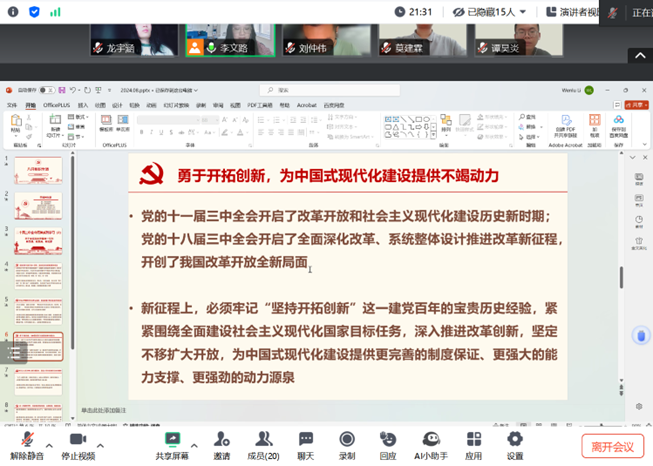Open the Acrobat ribbon tab
The image size is (653, 466).
click(306, 104)
